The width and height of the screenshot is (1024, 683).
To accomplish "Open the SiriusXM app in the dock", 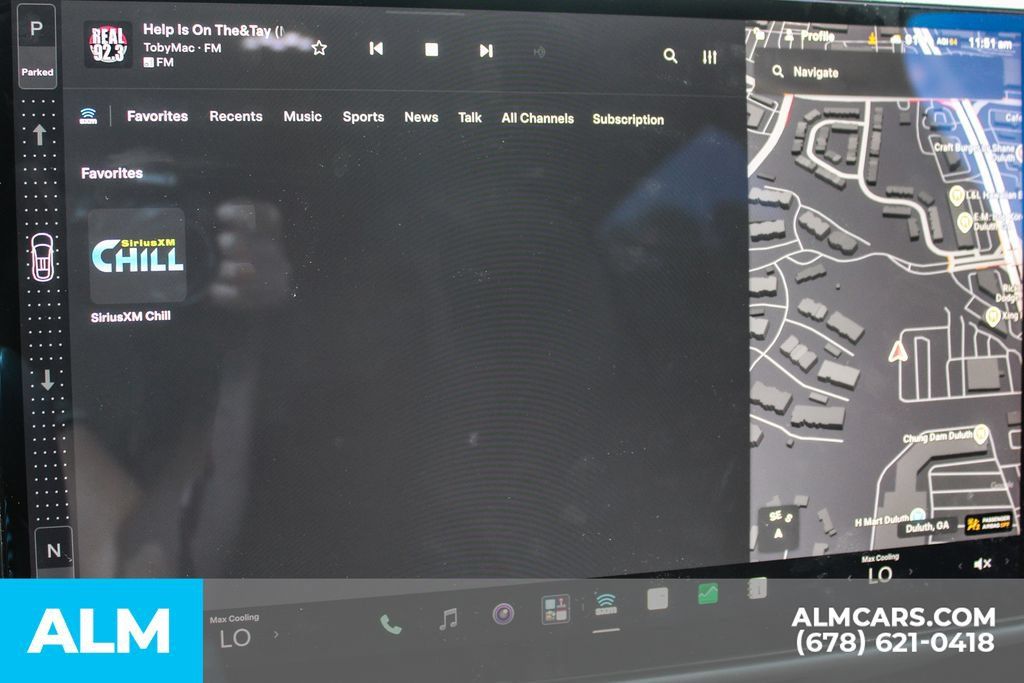I will click(x=606, y=604).
